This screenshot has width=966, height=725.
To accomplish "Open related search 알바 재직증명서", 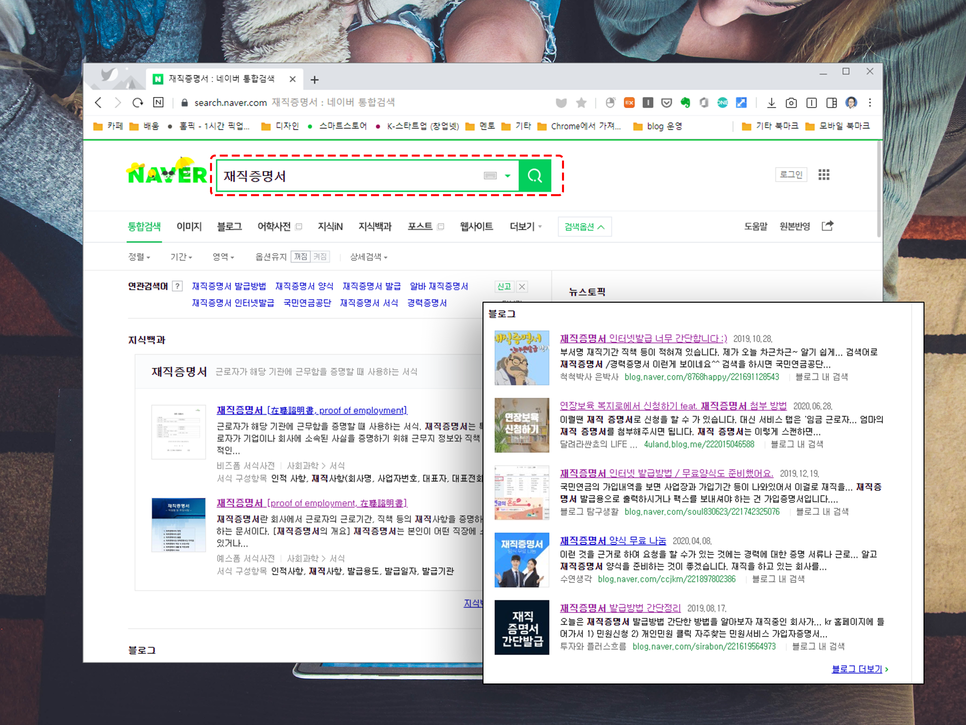I will tap(439, 286).
